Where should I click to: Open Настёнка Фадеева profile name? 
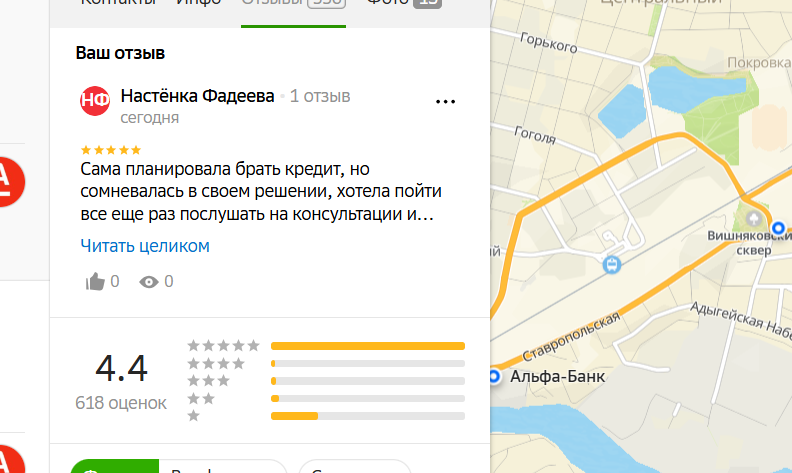(197, 96)
